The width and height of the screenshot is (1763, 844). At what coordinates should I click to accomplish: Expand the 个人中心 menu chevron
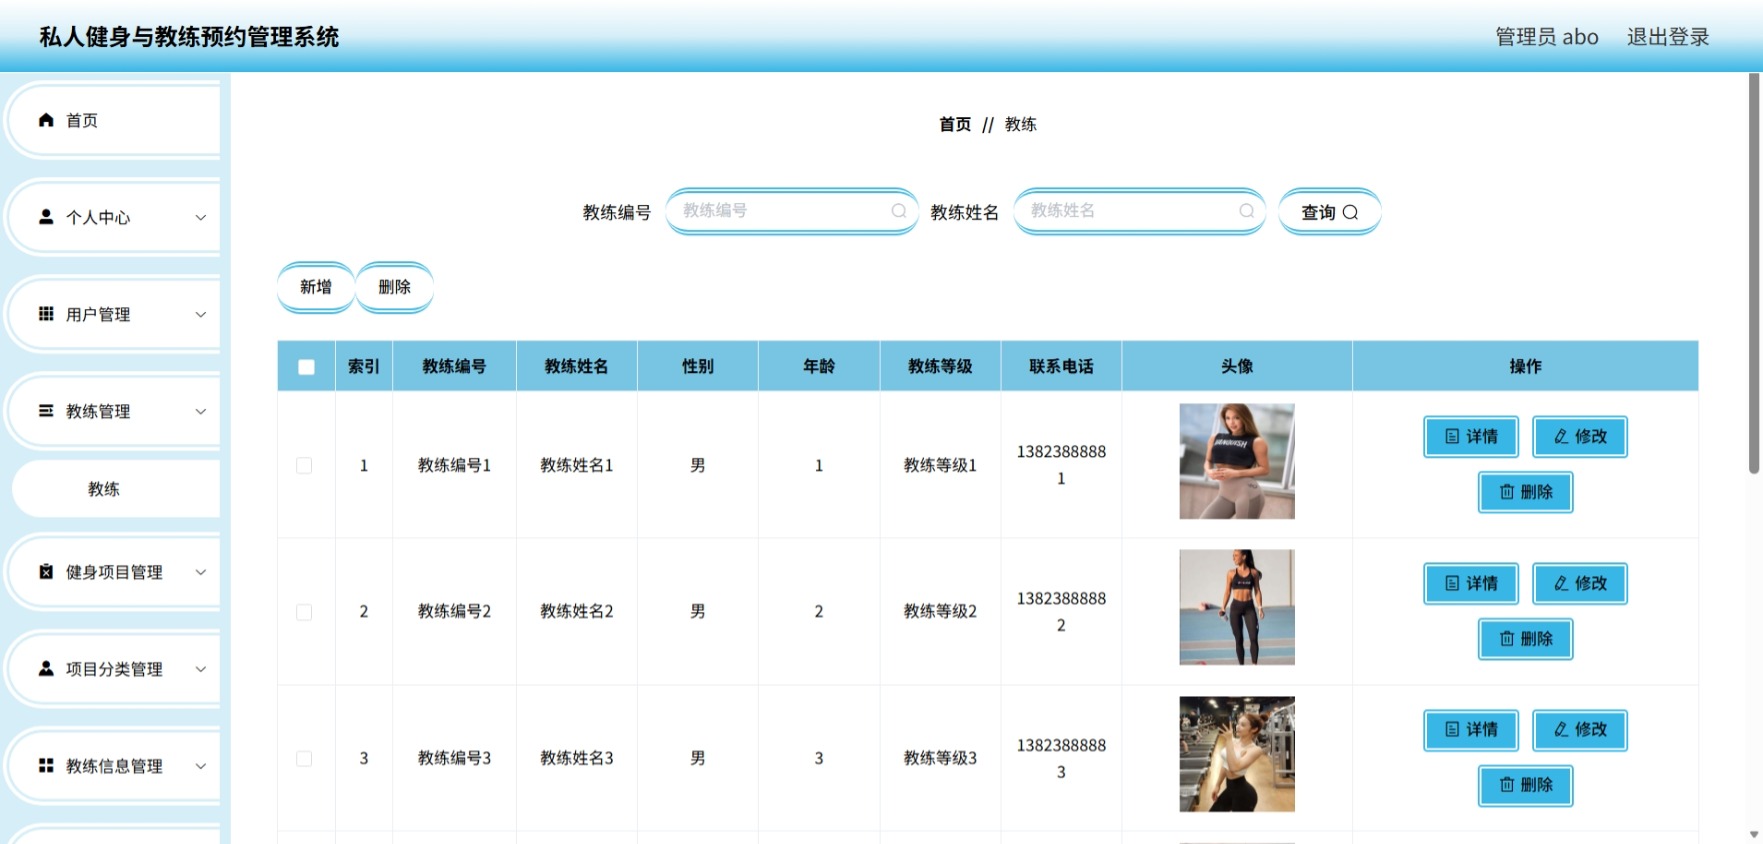click(201, 217)
